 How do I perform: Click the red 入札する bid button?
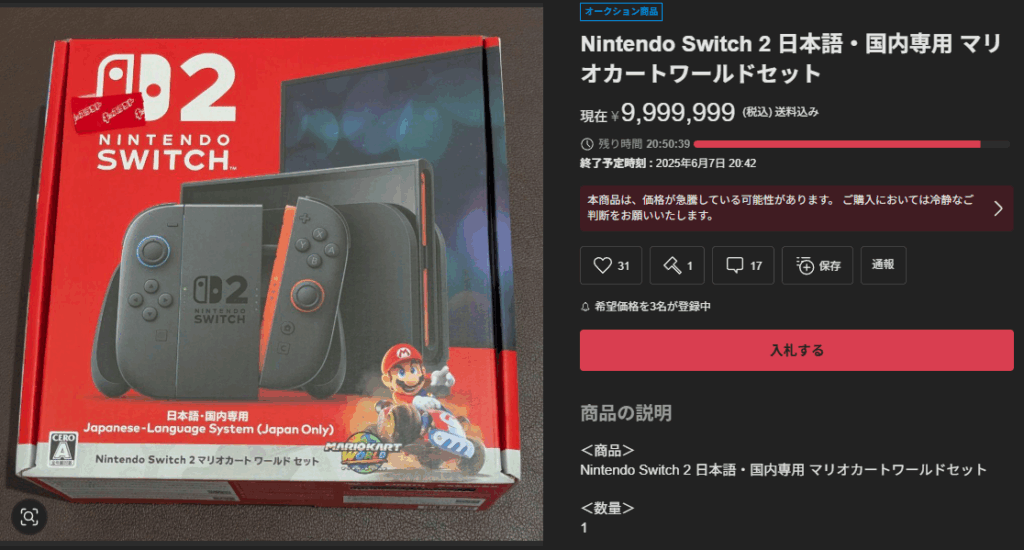797,350
